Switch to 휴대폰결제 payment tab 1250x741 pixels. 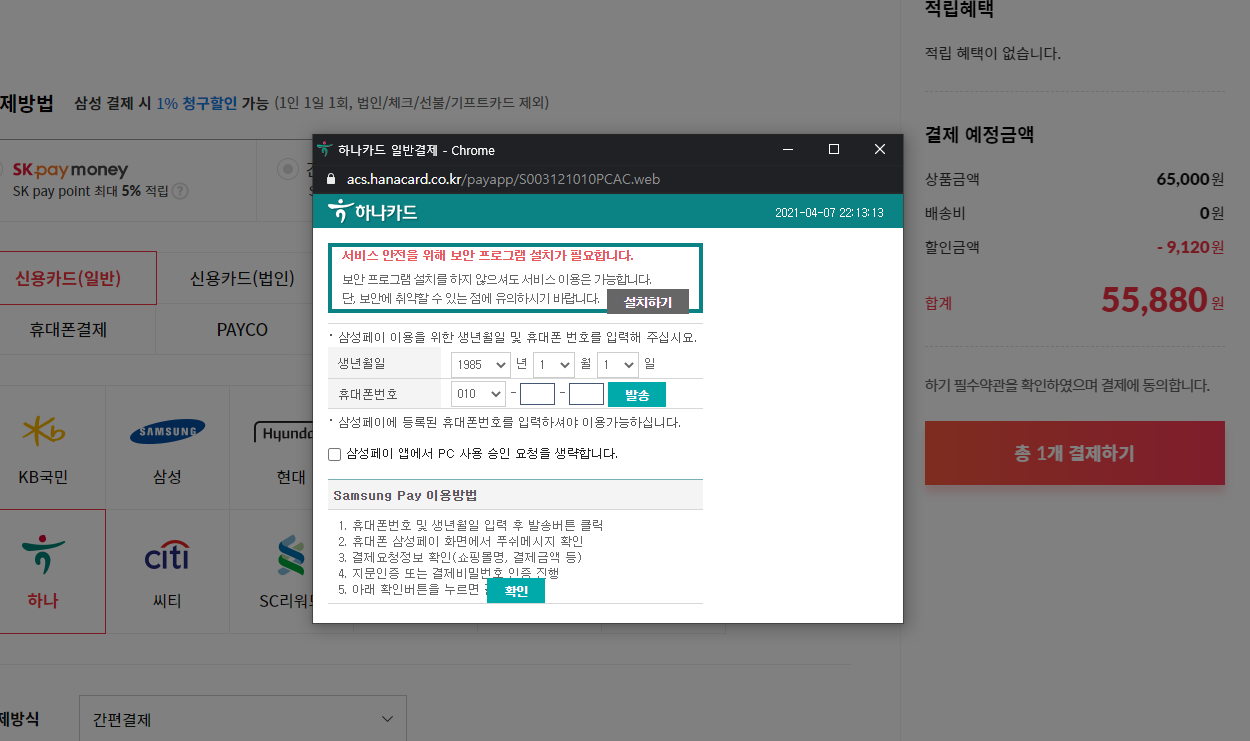point(77,329)
